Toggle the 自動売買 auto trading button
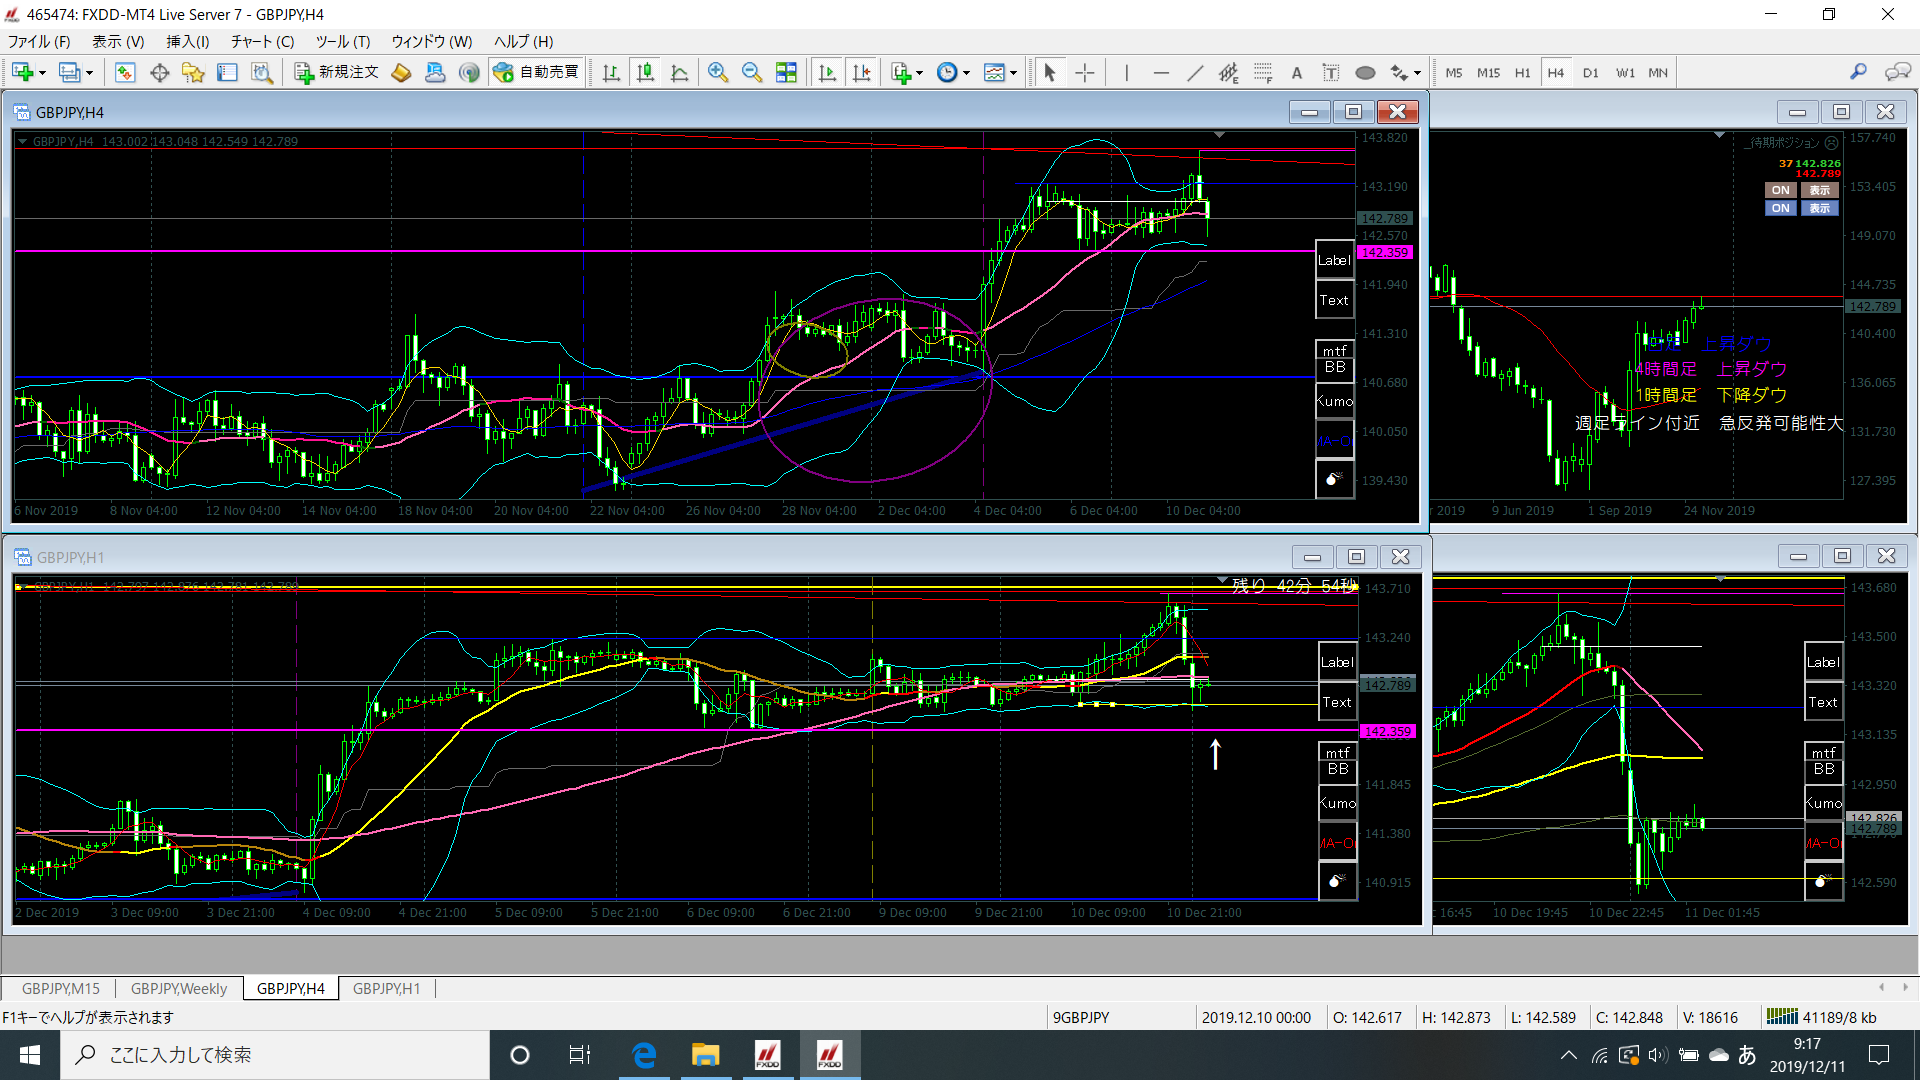Screen dimensions: 1920x1080 [538, 72]
